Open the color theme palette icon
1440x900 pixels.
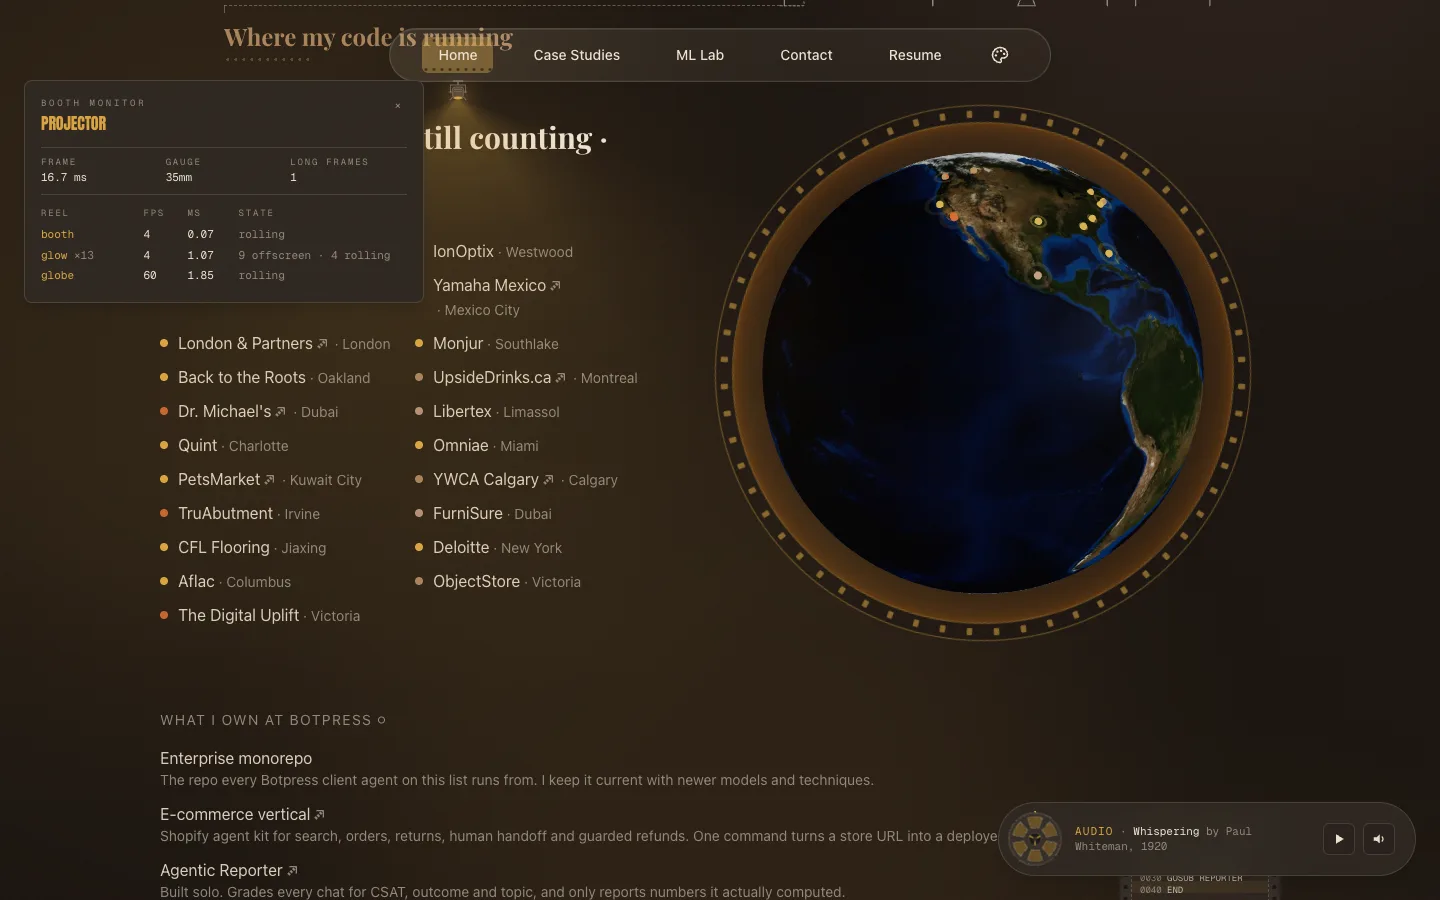[1000, 55]
